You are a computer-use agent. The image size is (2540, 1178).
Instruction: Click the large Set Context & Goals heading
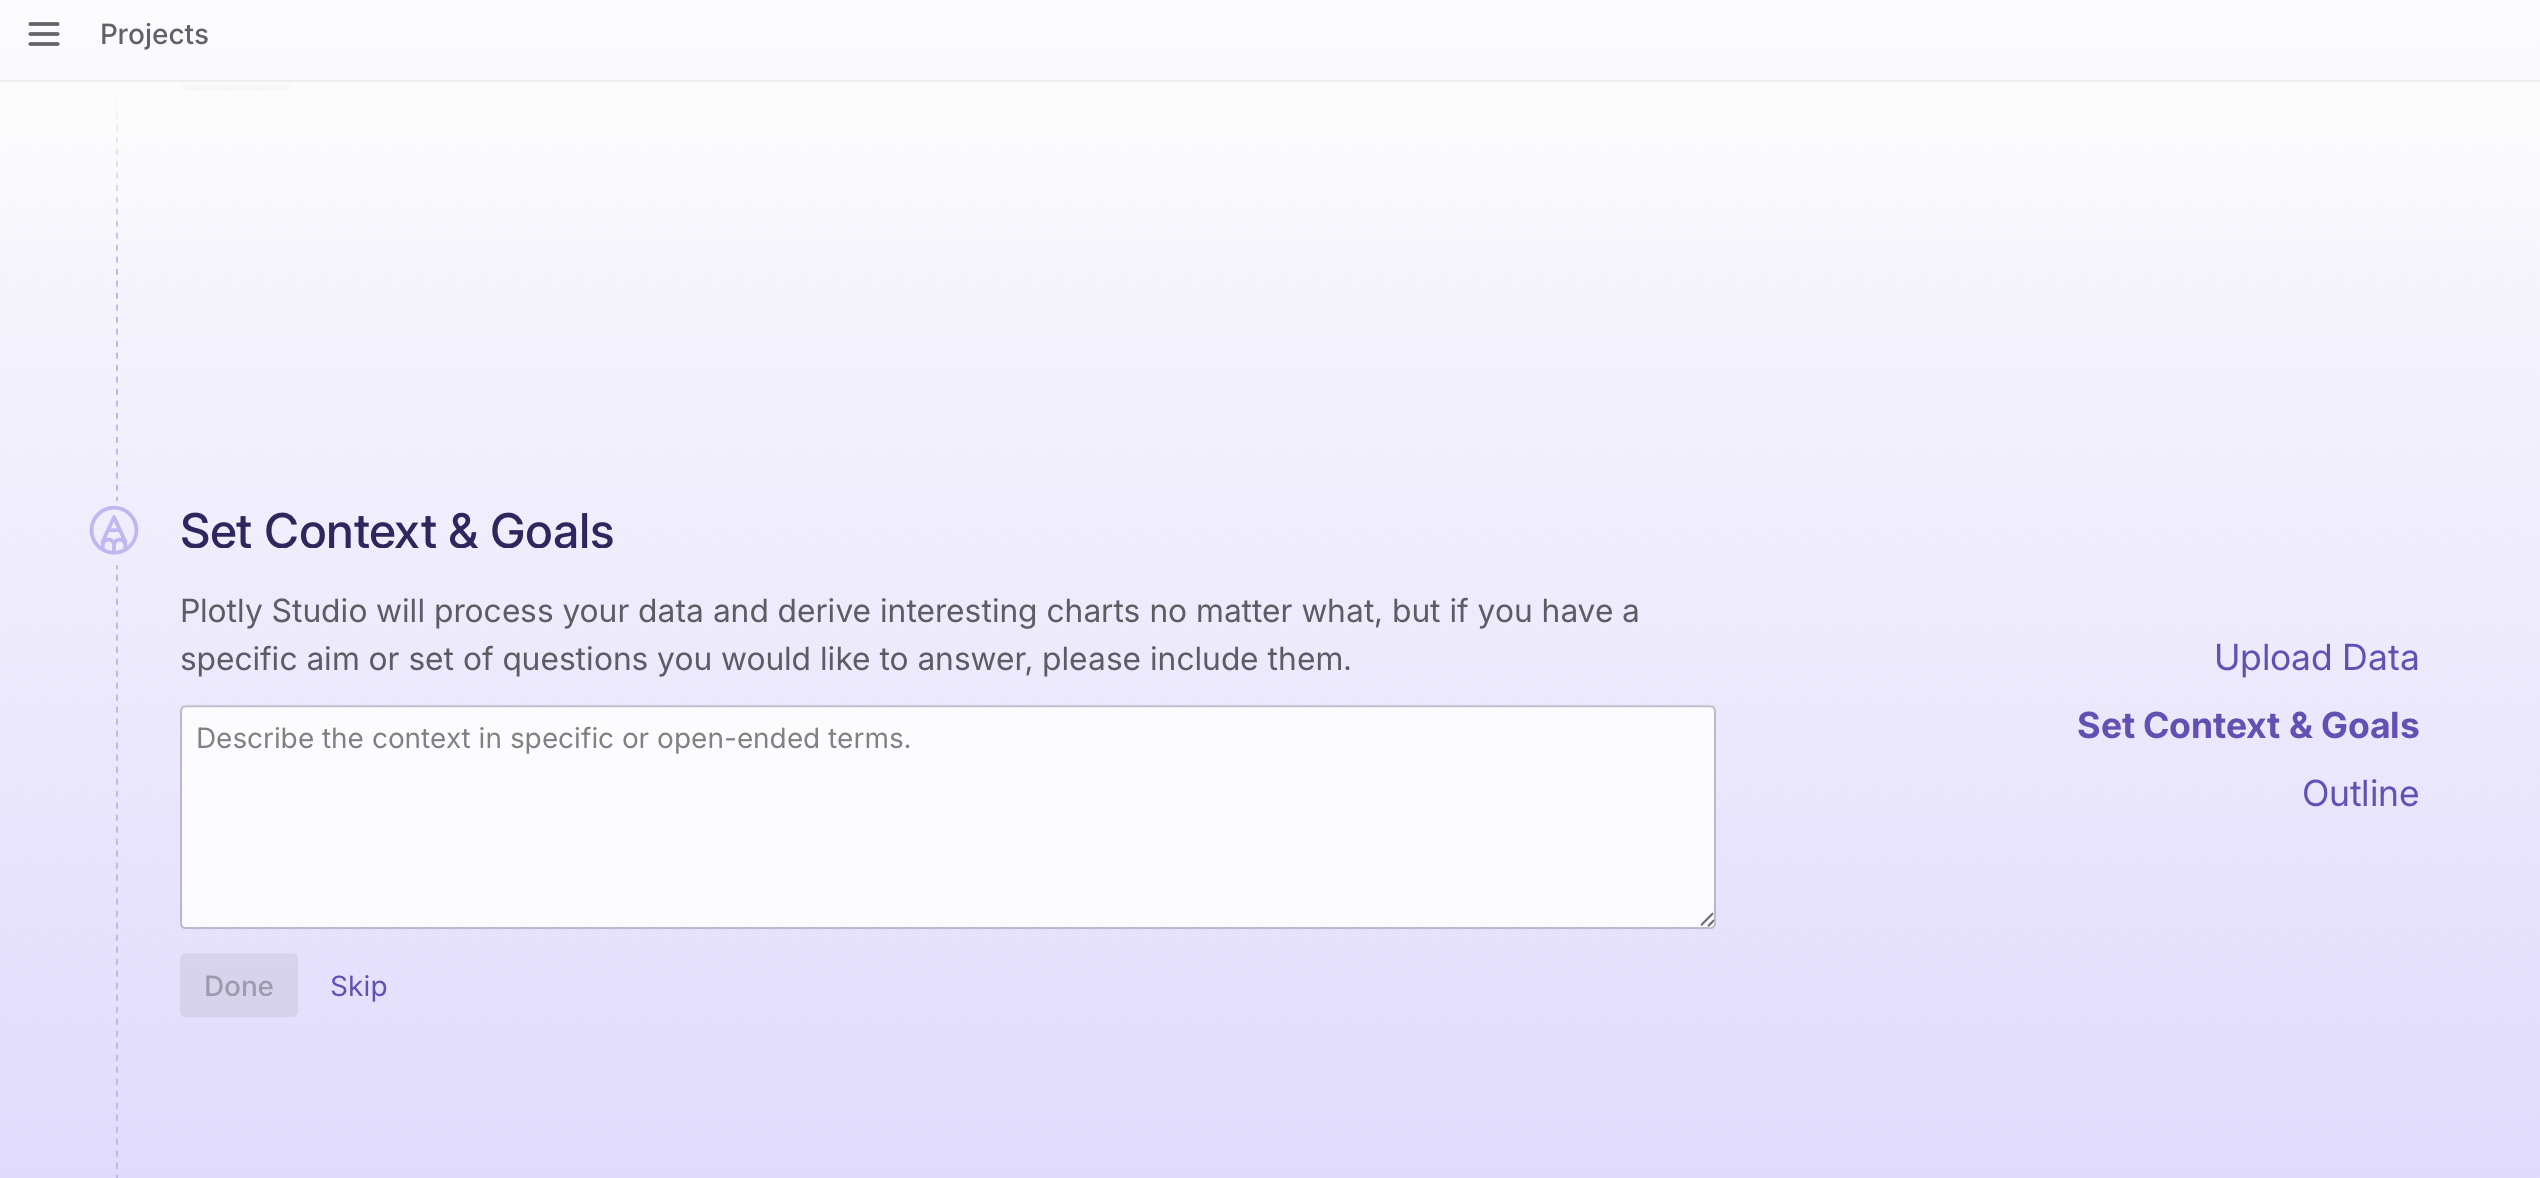(x=396, y=531)
